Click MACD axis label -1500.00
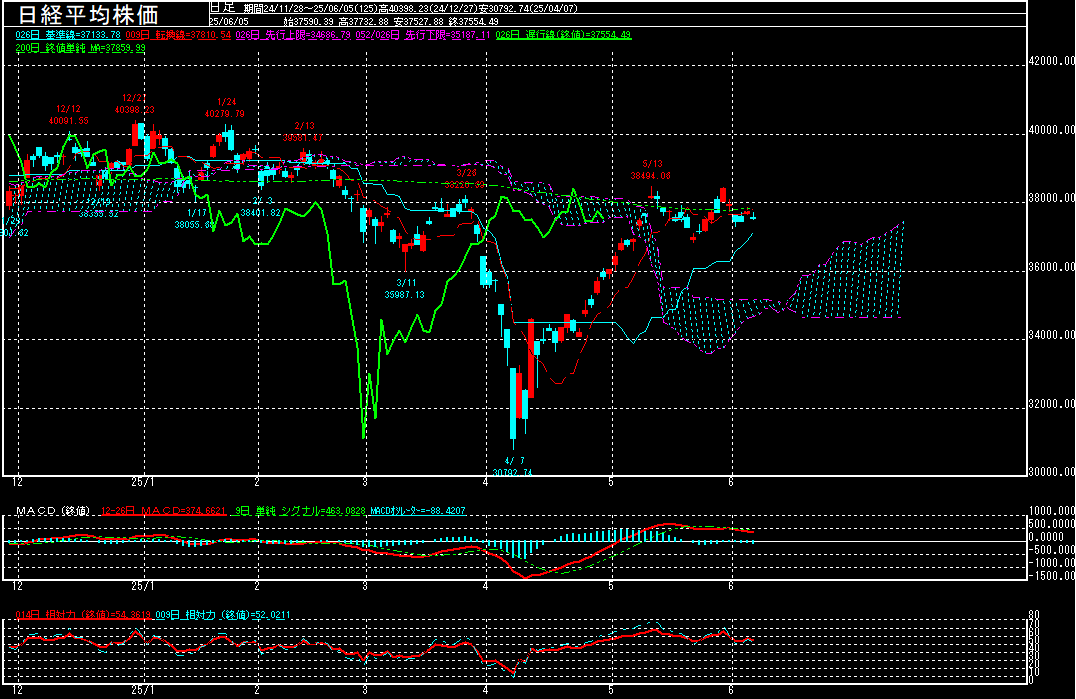This screenshot has width=1076, height=699. [x=1052, y=576]
